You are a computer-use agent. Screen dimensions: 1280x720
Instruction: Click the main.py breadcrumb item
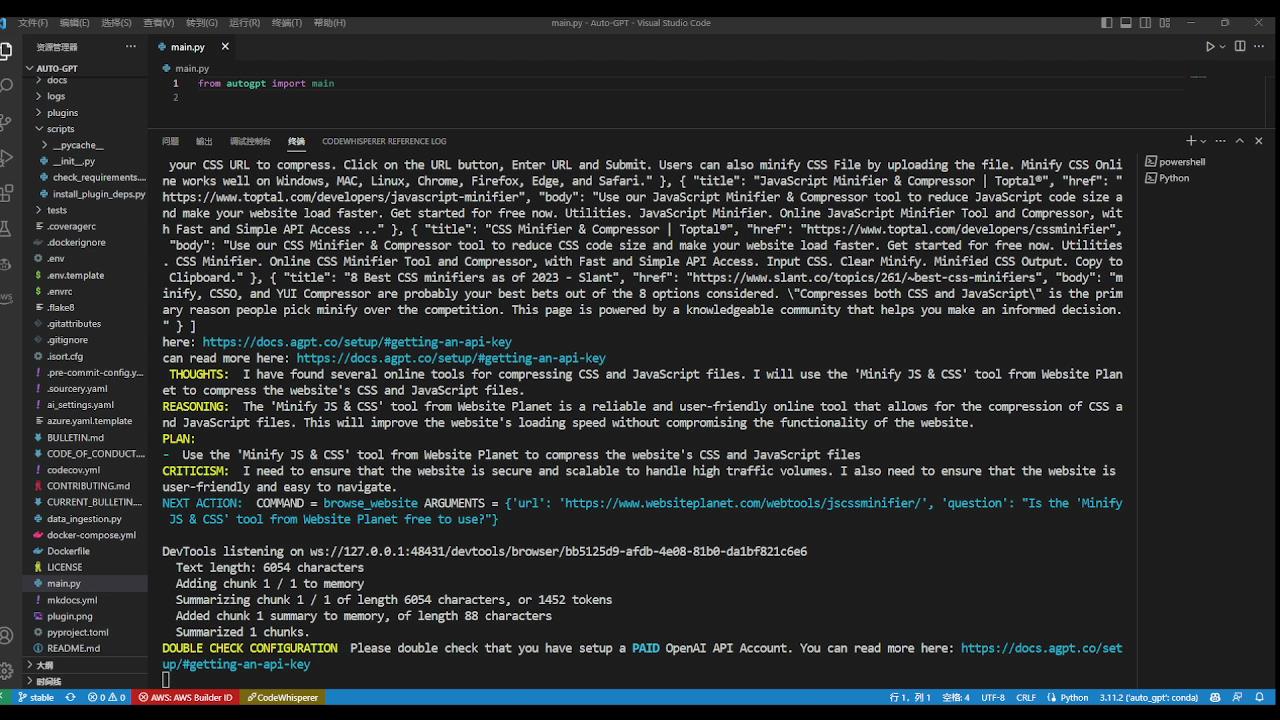point(186,68)
